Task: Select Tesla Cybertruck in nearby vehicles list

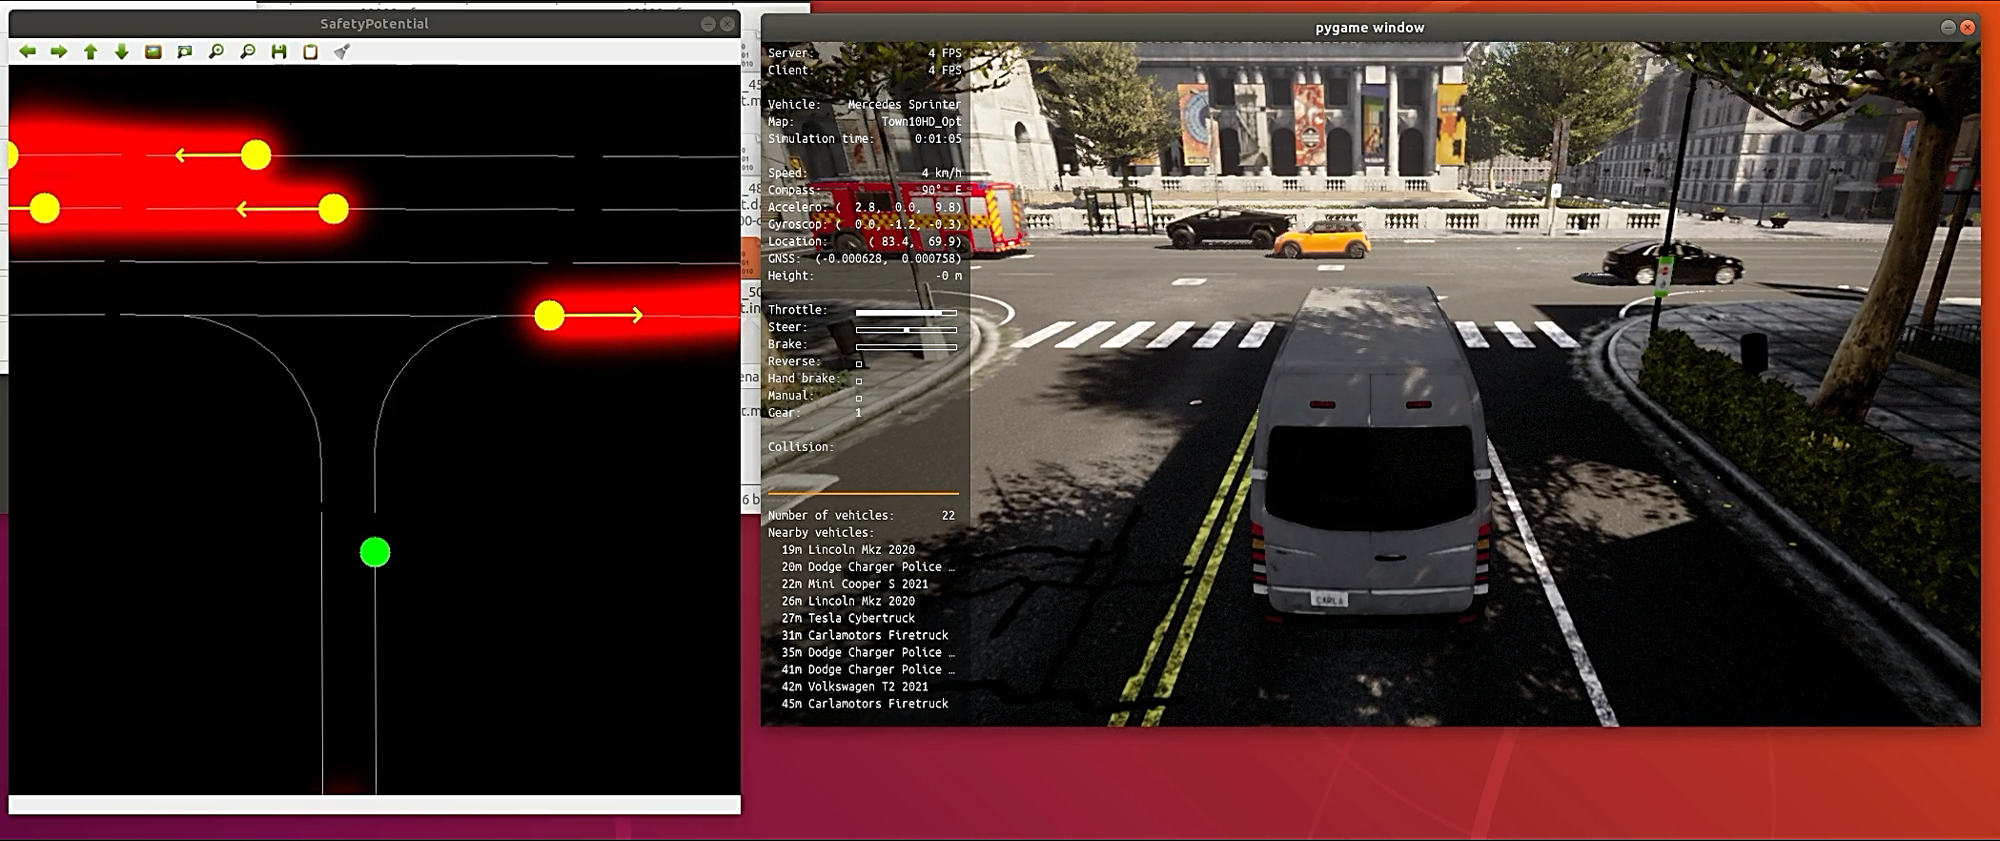Action: 860,618
